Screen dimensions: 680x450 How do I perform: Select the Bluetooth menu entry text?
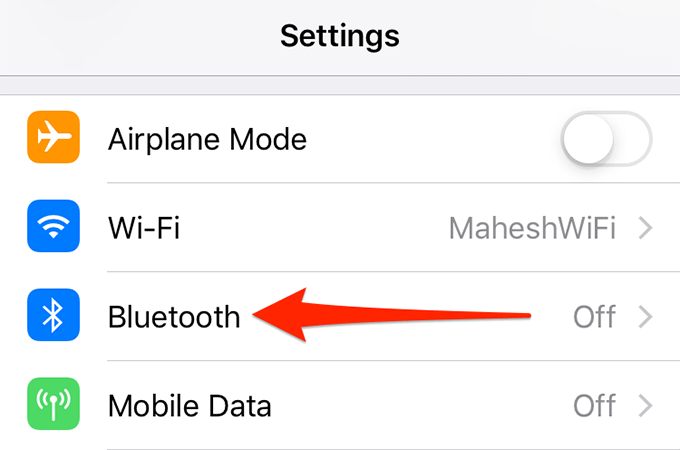pyautogui.click(x=174, y=317)
